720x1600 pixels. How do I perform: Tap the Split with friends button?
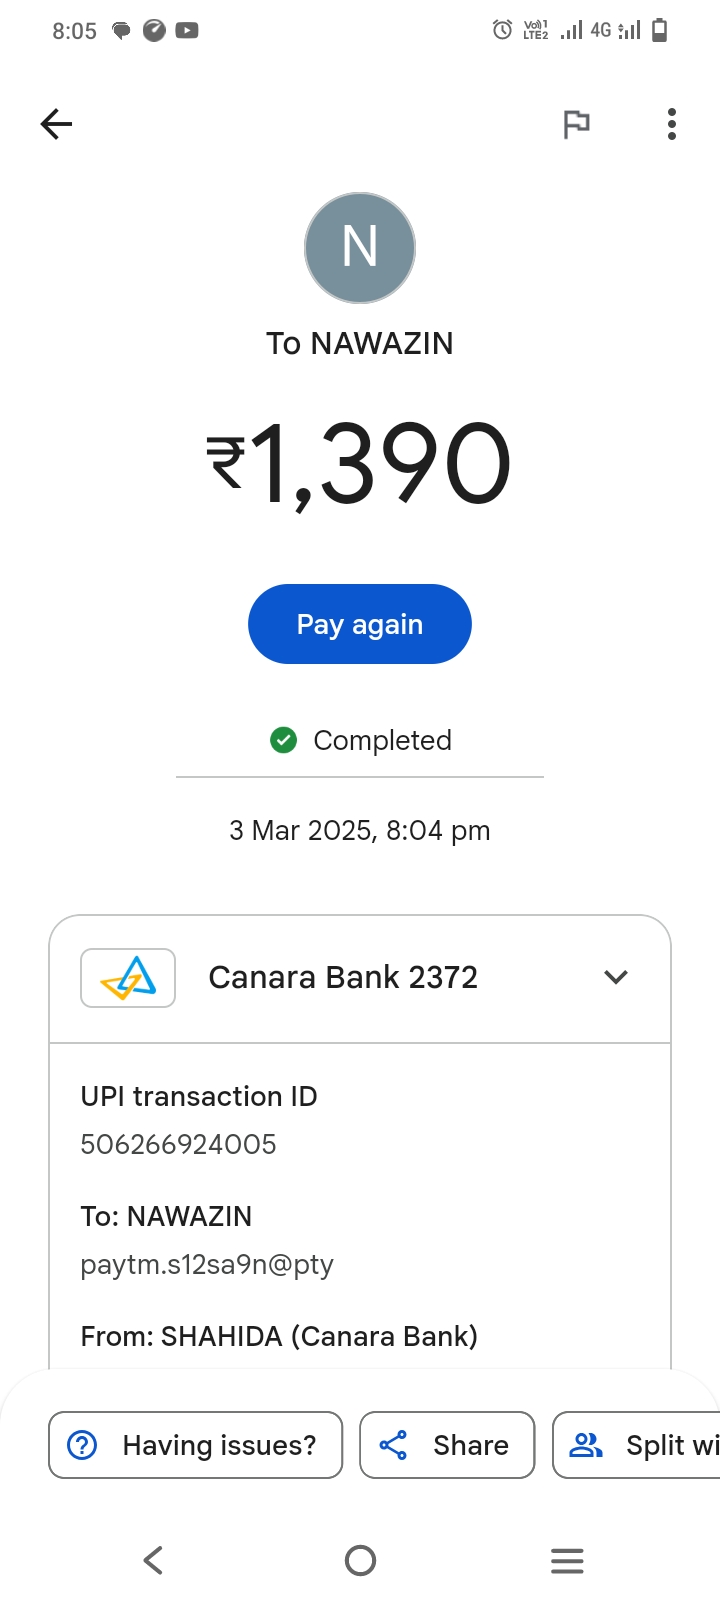640,1445
